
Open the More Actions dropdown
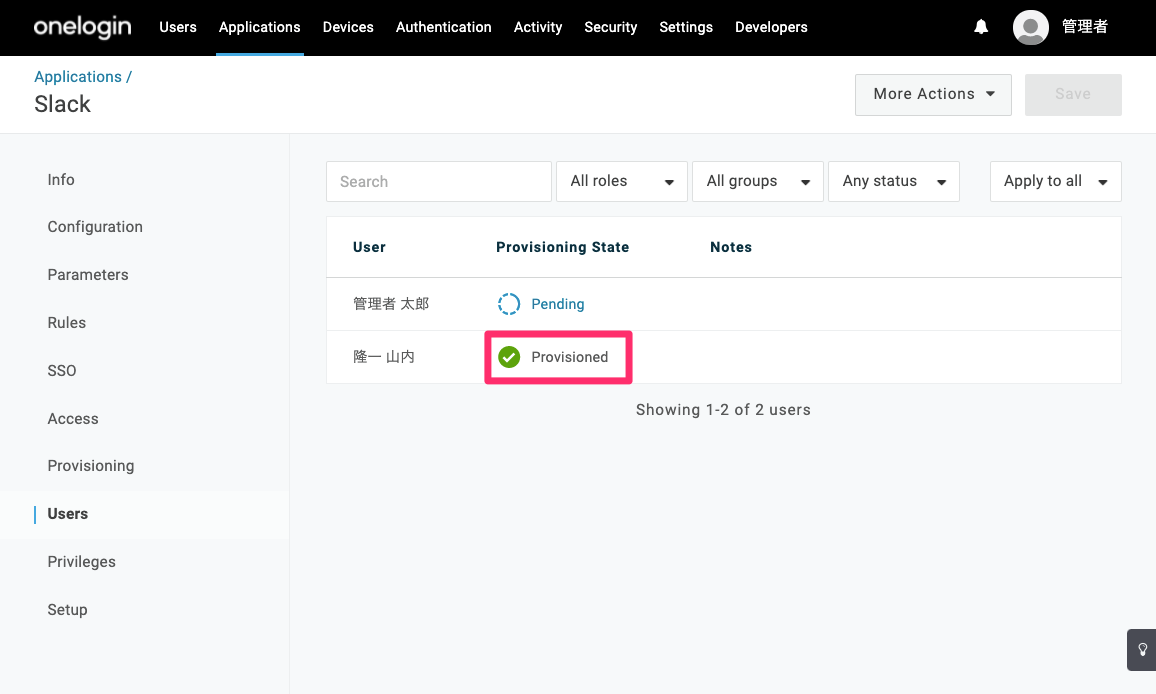(x=933, y=94)
